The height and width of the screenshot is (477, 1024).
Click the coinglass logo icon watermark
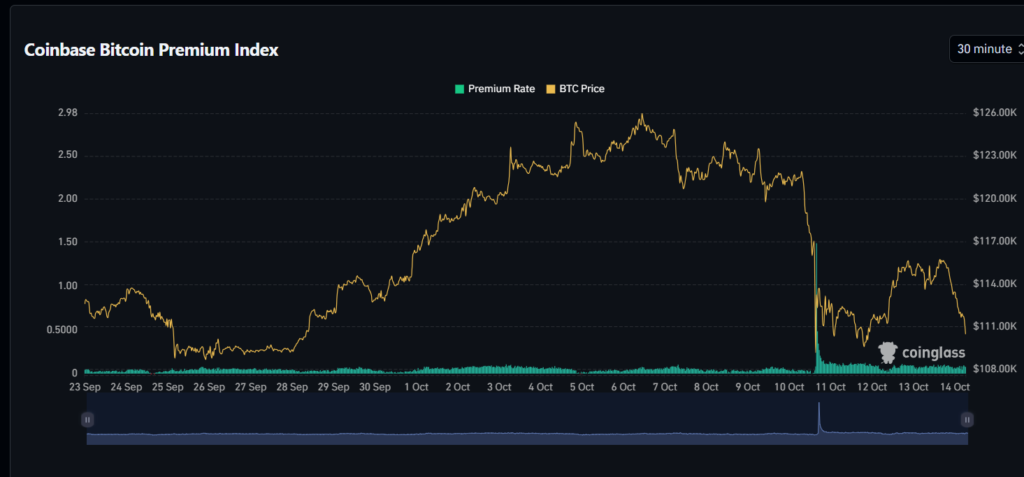pos(887,352)
